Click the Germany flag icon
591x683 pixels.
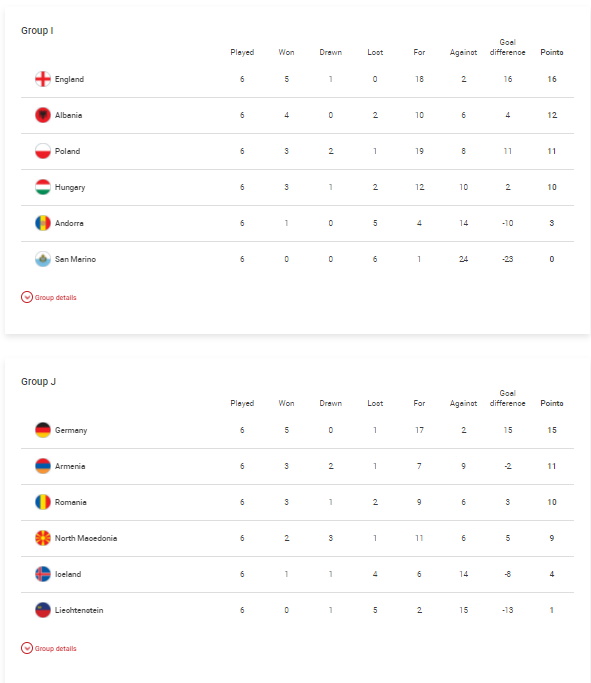43,430
